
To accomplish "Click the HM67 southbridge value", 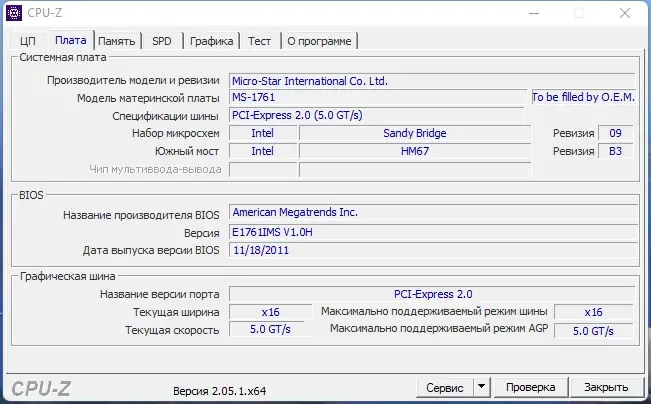I will point(415,151).
